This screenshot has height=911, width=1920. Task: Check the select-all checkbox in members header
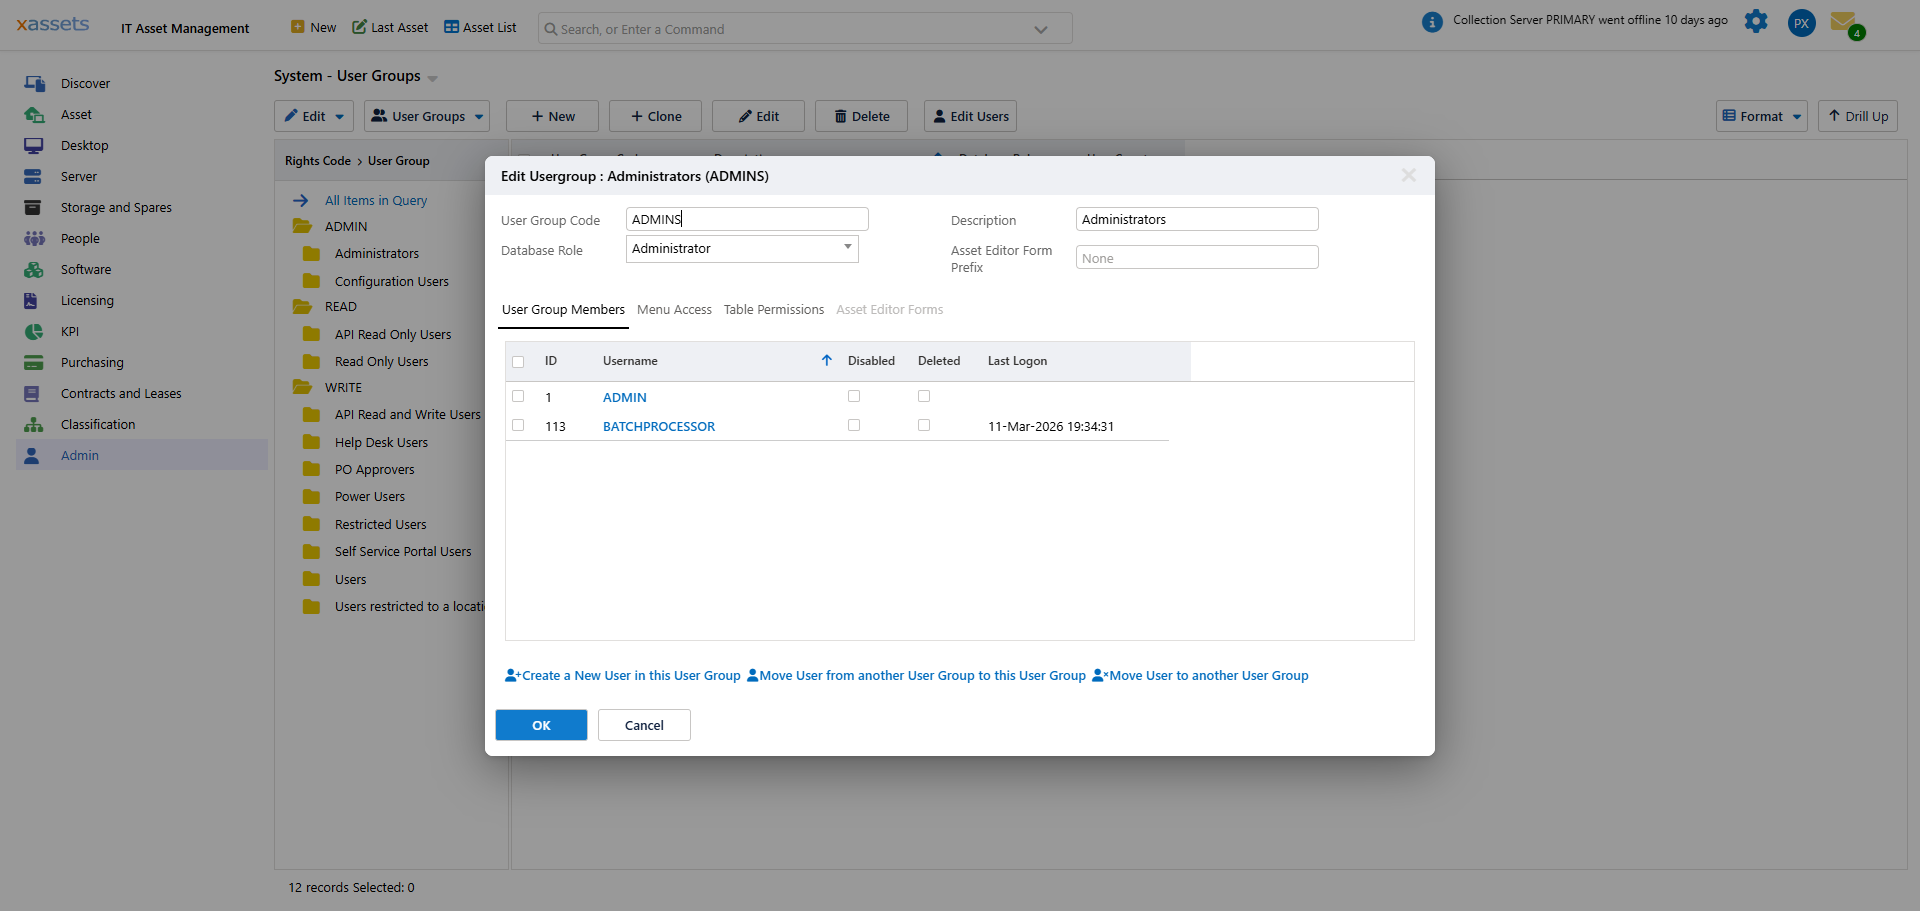[518, 361]
